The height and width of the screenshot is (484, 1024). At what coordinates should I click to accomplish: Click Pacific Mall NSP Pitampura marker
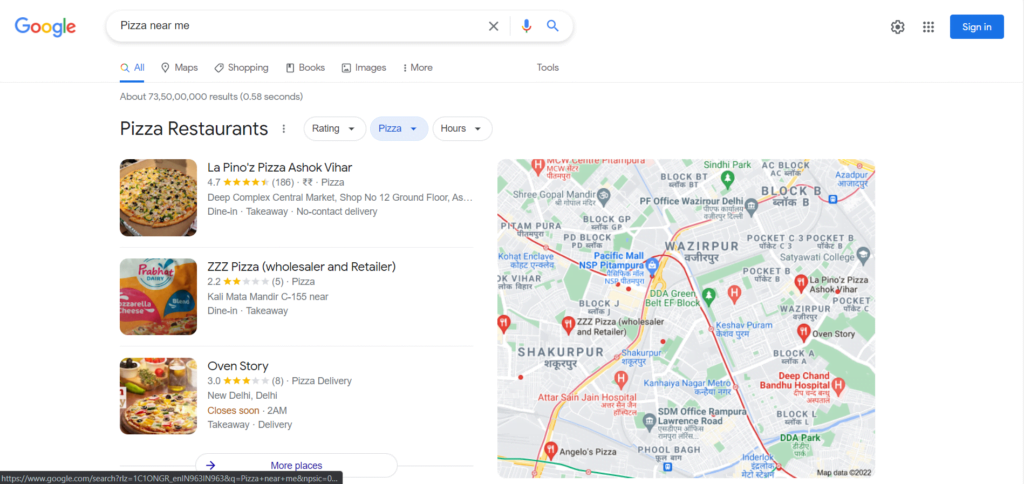(x=650, y=266)
